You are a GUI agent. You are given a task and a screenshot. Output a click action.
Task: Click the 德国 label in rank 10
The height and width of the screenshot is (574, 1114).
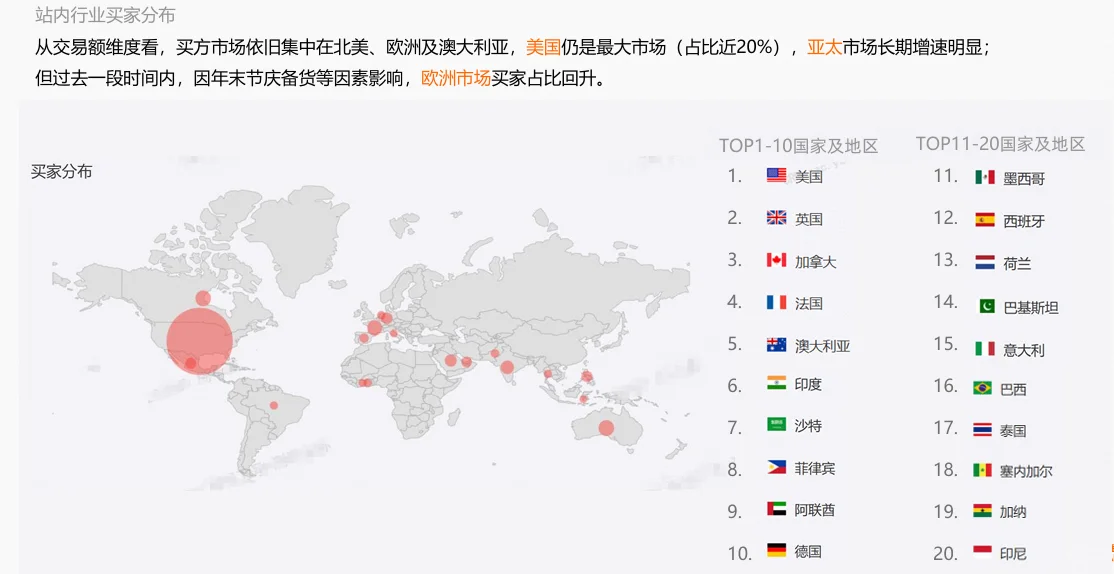[x=809, y=551]
